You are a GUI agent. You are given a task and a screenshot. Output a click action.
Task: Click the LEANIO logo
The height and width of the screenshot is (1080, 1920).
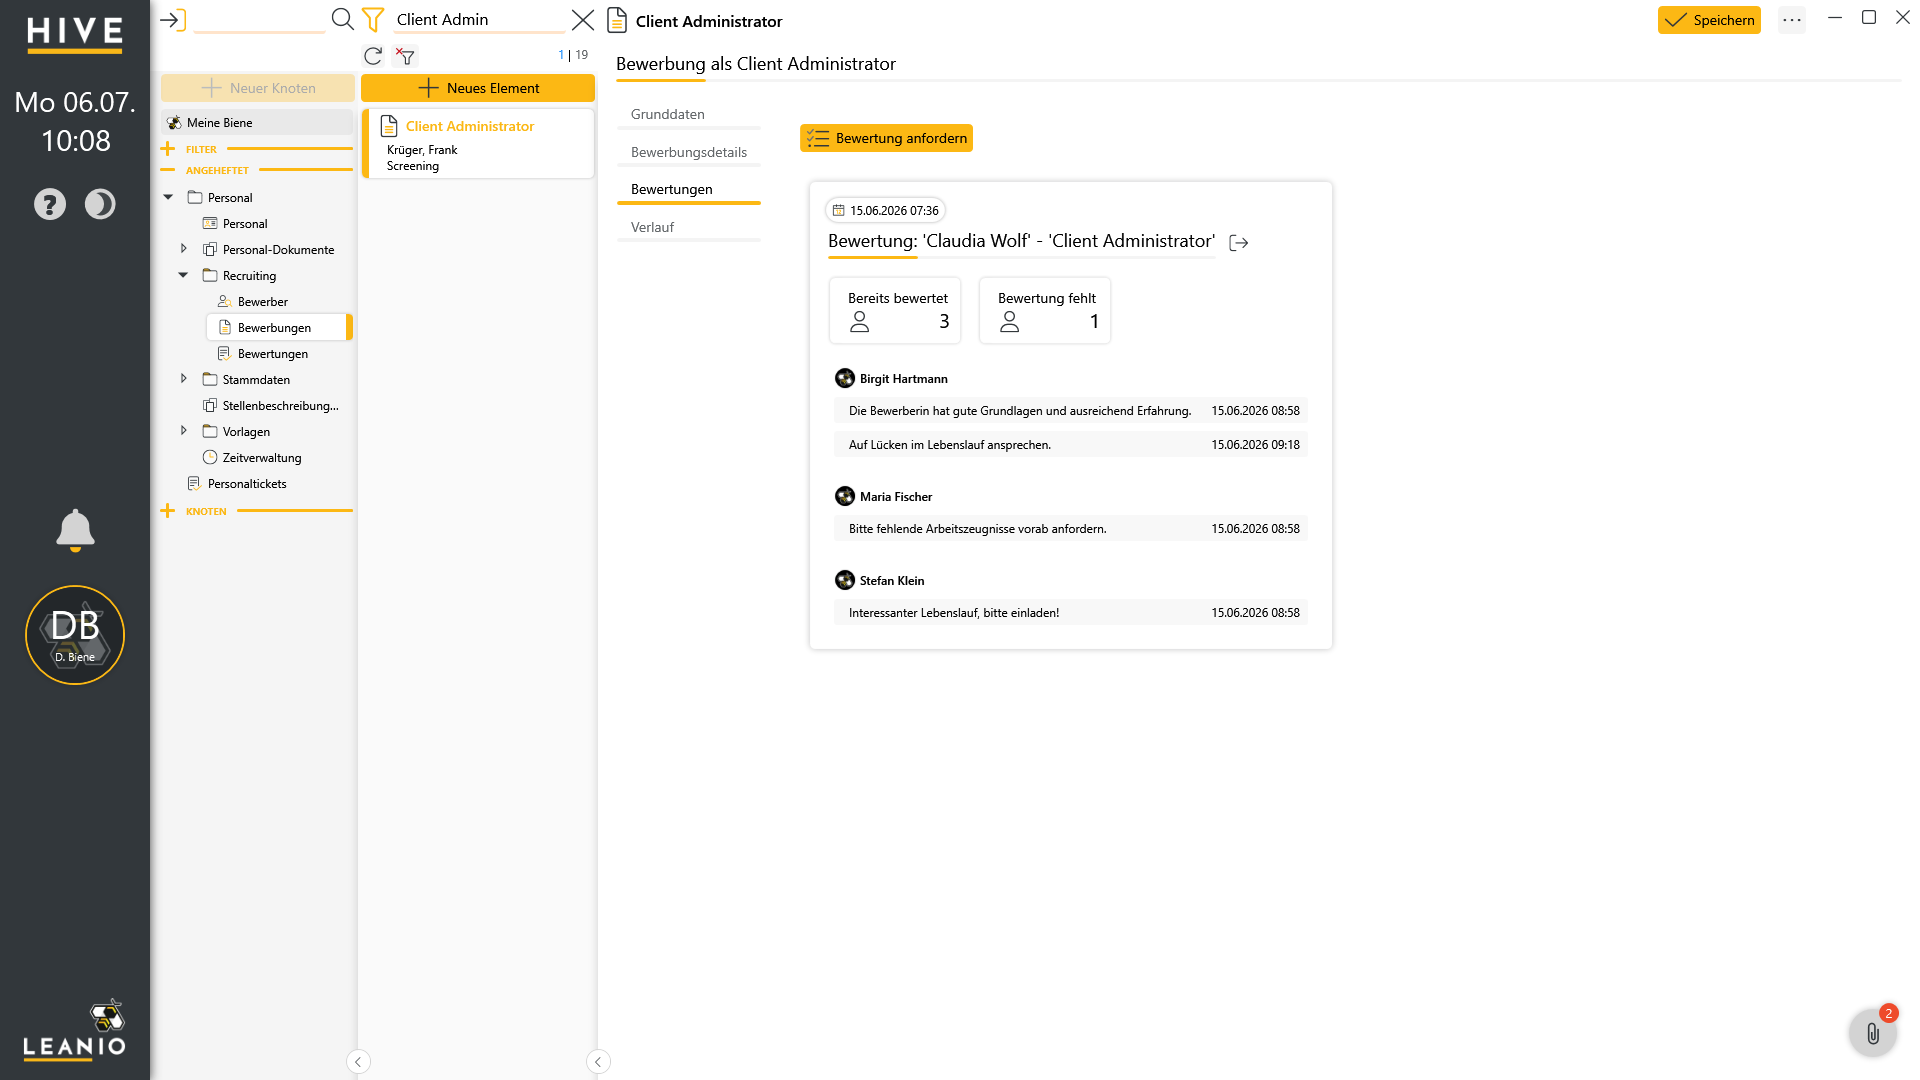pyautogui.click(x=75, y=1030)
